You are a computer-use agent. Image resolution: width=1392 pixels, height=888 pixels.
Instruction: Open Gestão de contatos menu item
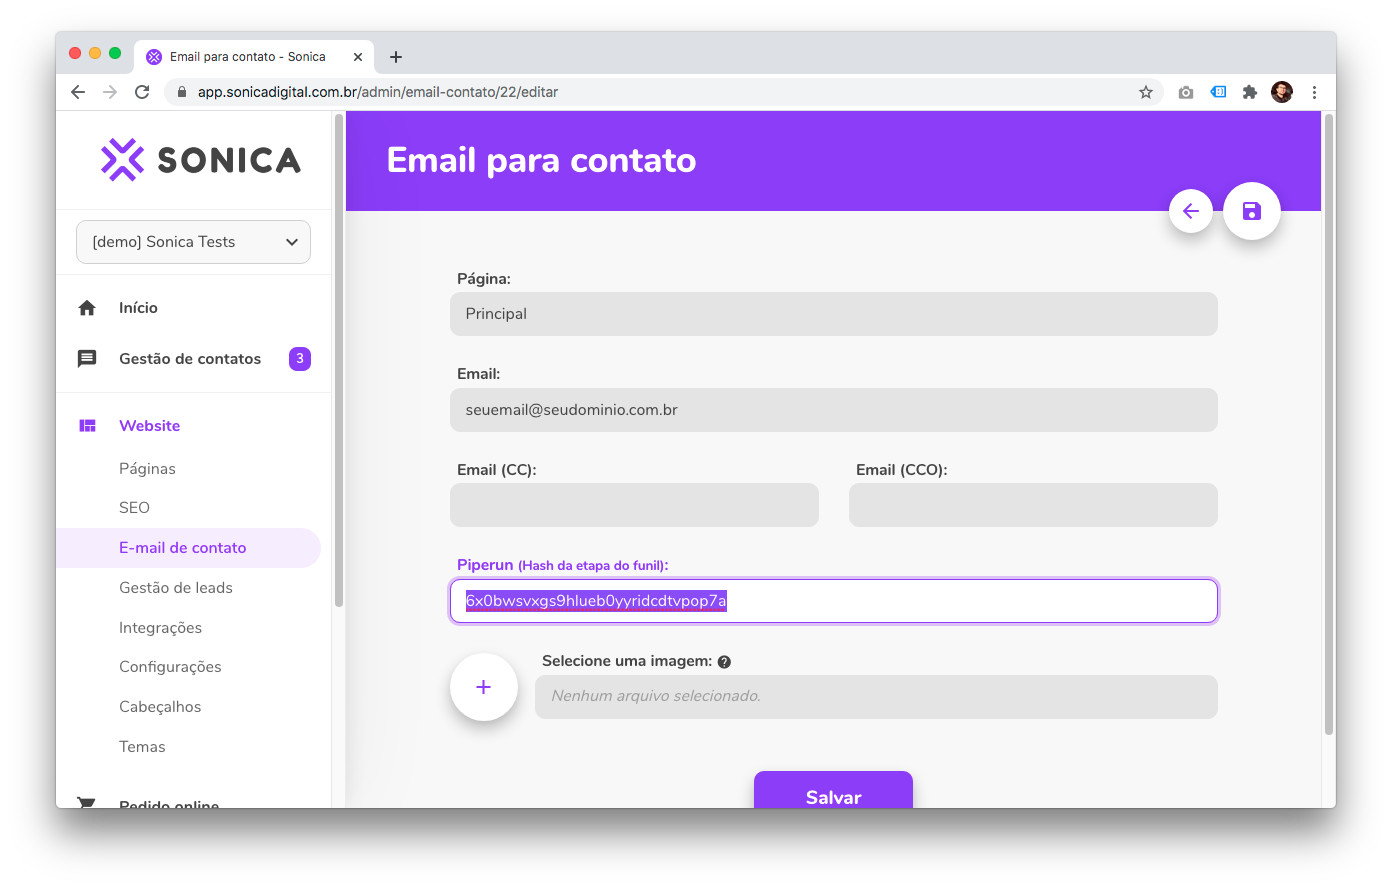pyautogui.click(x=190, y=359)
